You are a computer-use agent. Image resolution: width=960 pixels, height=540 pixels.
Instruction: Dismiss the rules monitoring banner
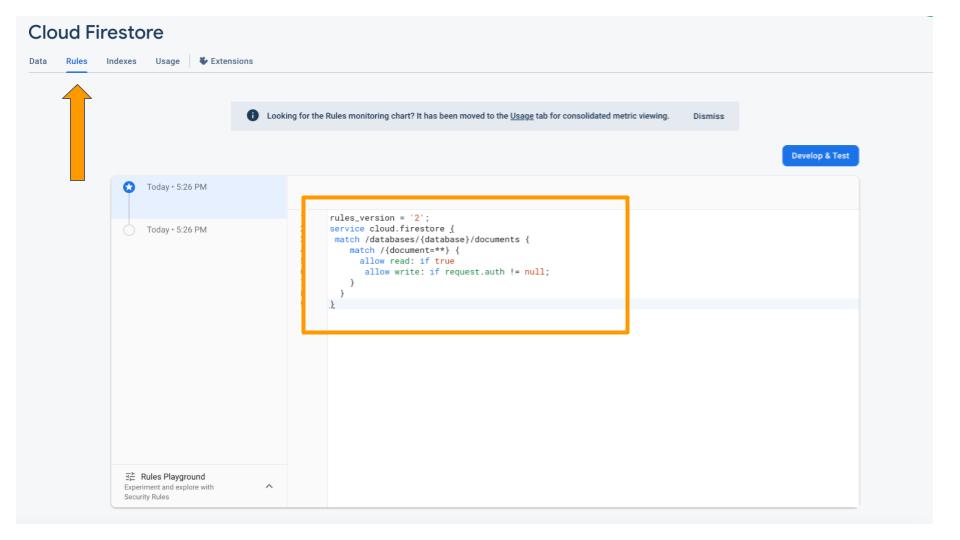708,116
